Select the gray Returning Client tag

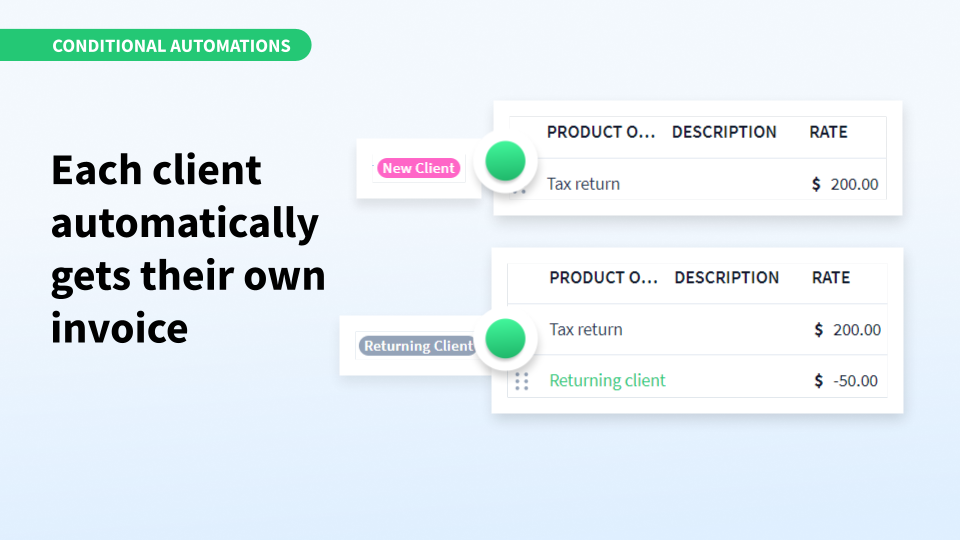tap(417, 346)
